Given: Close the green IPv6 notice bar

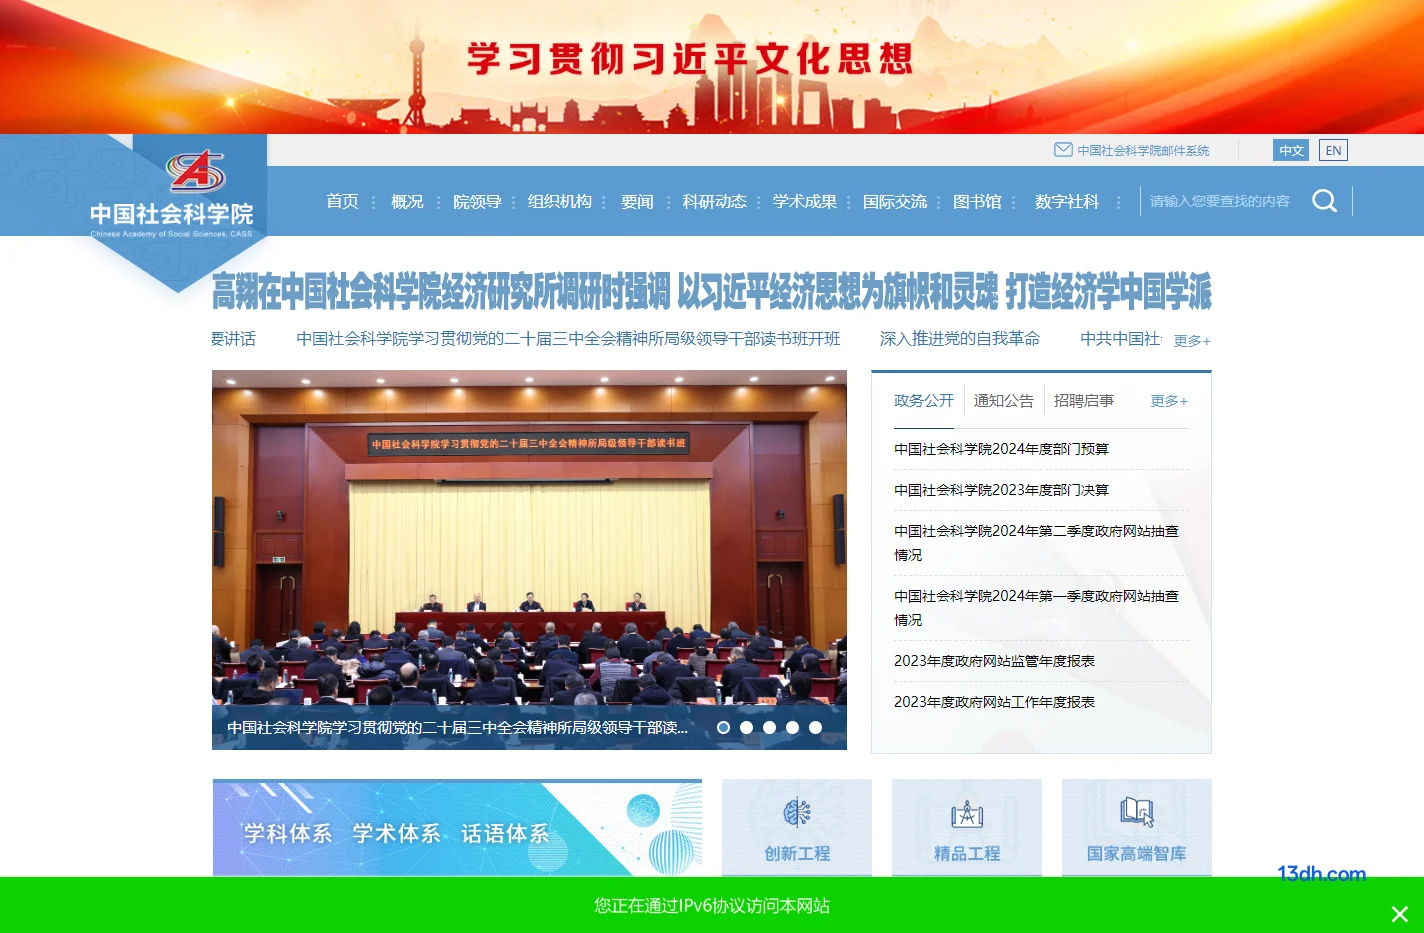Looking at the screenshot, I should pos(1399,914).
